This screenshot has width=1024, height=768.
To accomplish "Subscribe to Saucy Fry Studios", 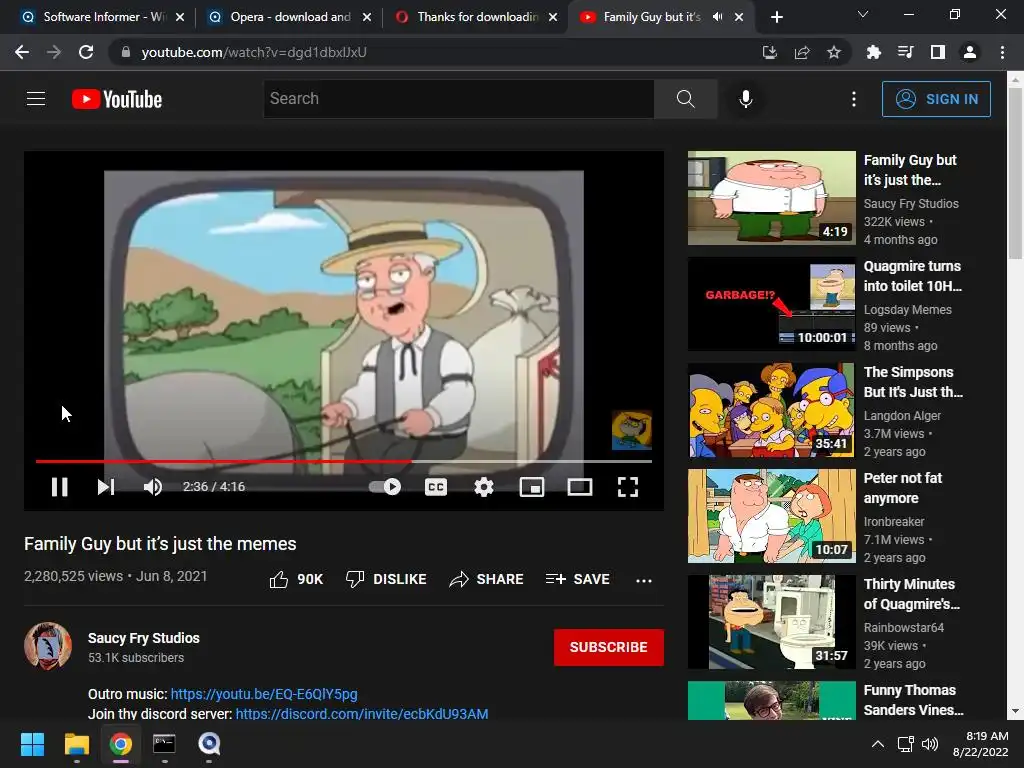I will 609,647.
